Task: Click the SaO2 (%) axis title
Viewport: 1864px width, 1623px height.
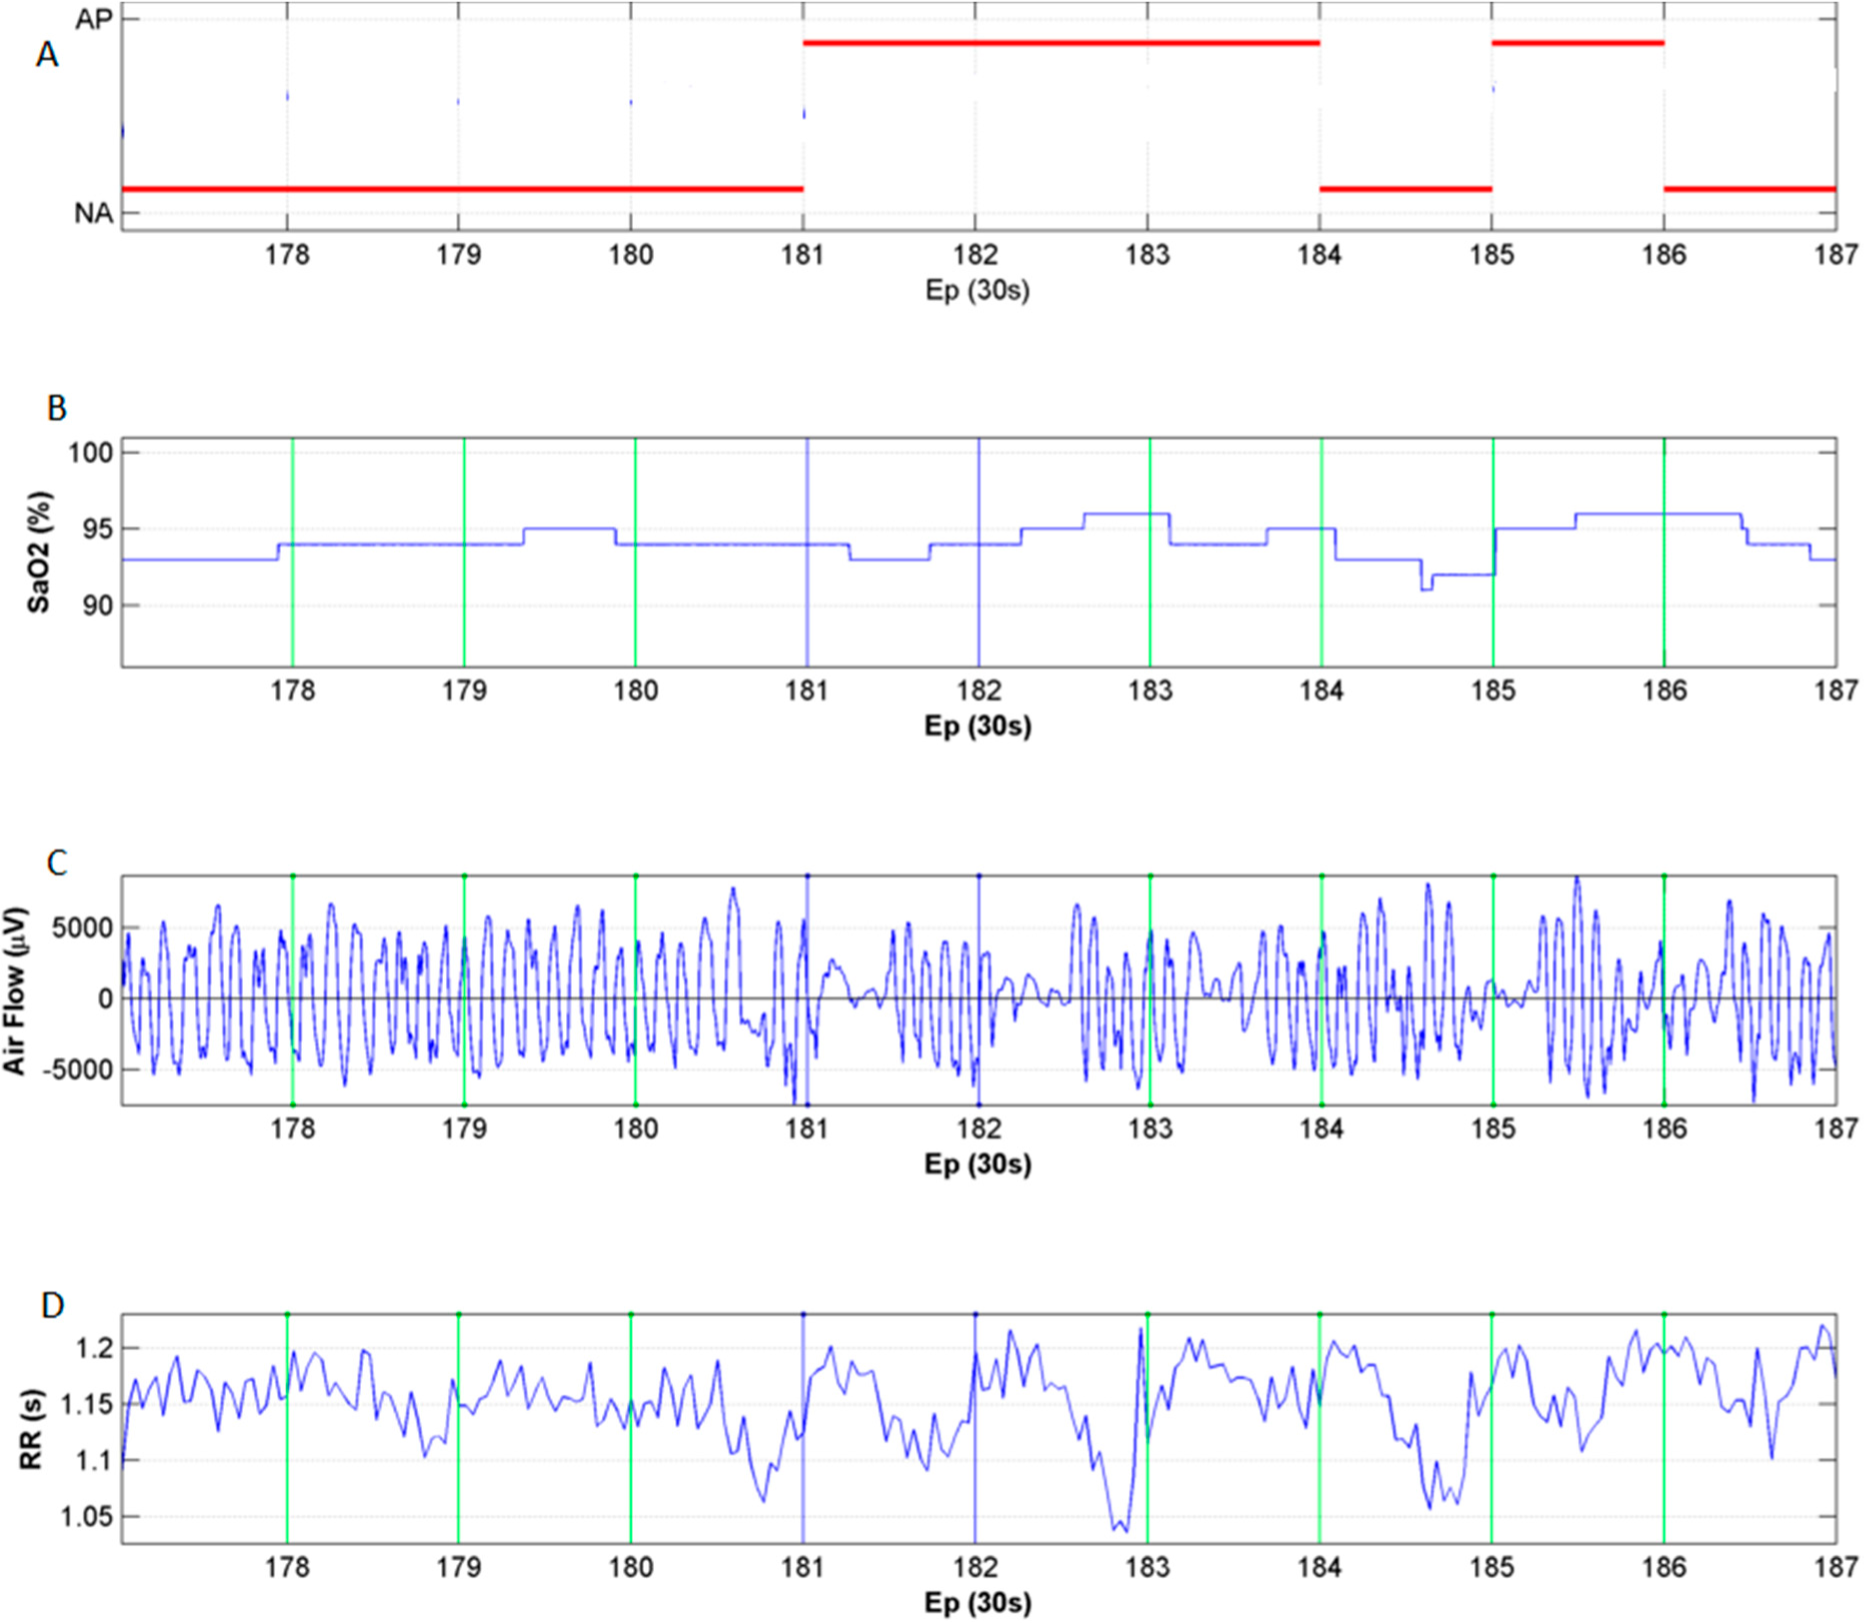Action: click(x=38, y=552)
